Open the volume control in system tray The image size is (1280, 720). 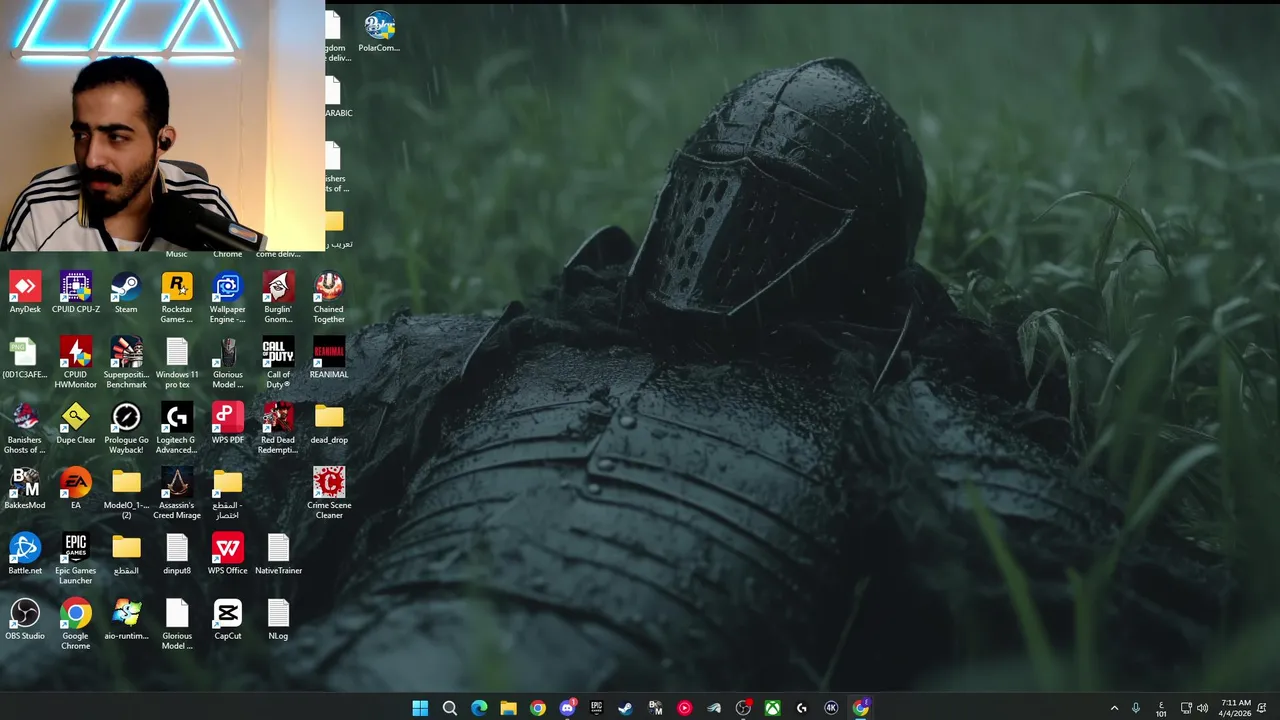coord(1202,708)
